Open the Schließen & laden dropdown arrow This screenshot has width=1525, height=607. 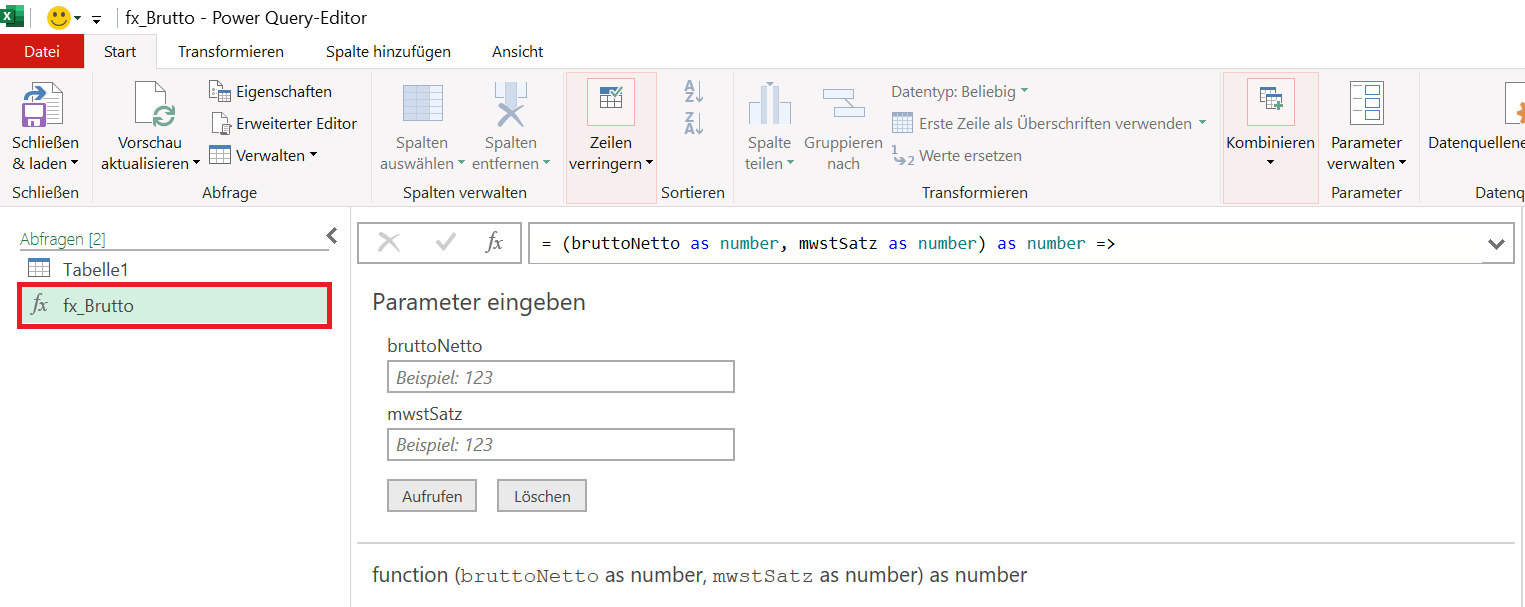point(75,164)
